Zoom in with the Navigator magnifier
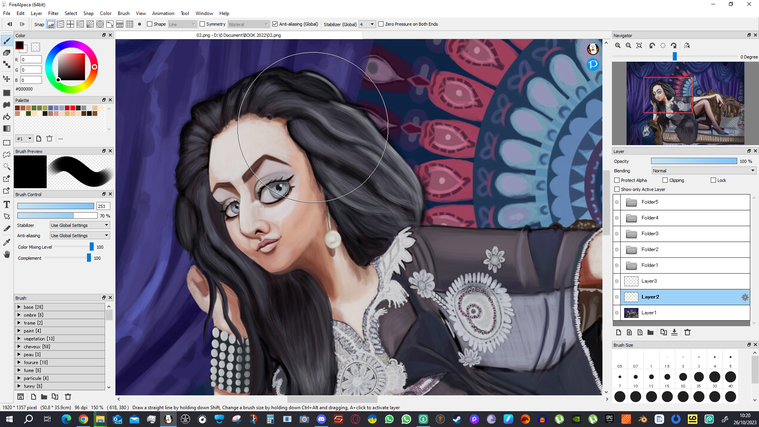The image size is (759, 427). pyautogui.click(x=618, y=45)
